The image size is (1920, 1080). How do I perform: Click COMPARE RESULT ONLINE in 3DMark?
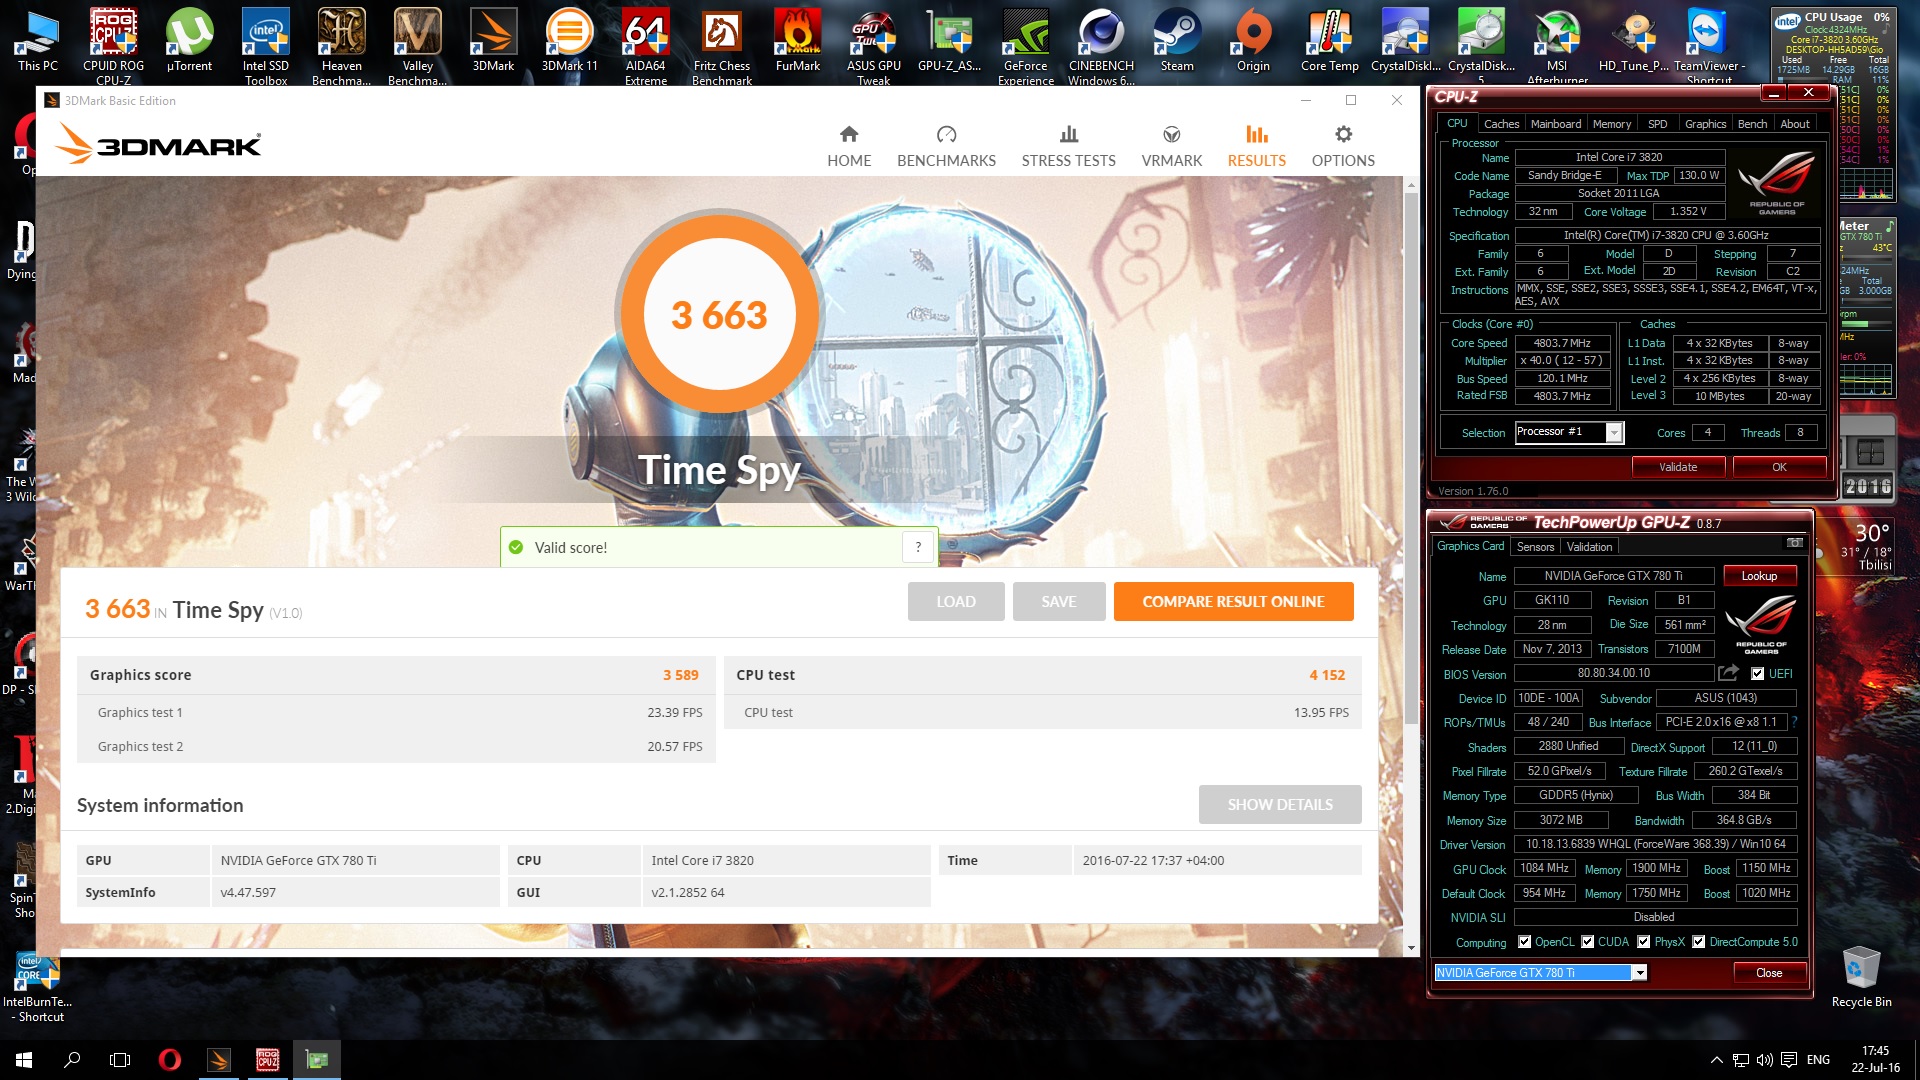click(1233, 601)
